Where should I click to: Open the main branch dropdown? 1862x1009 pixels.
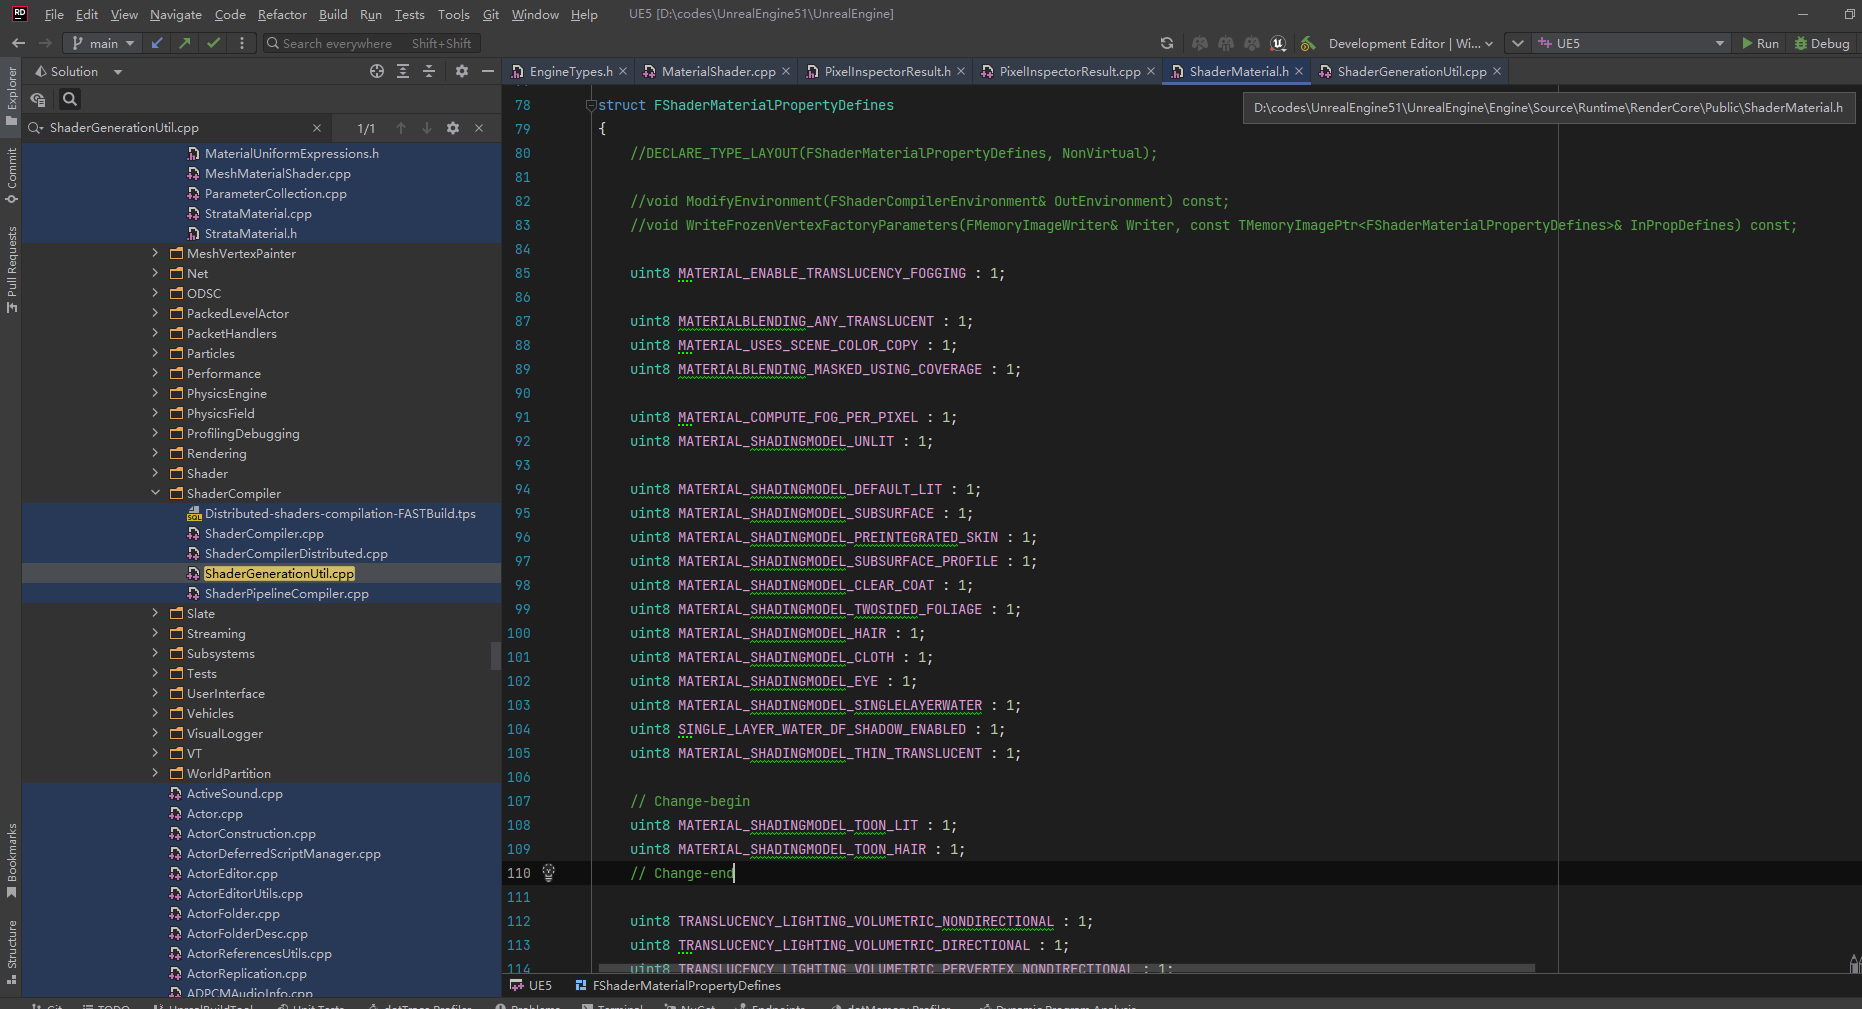(x=103, y=43)
